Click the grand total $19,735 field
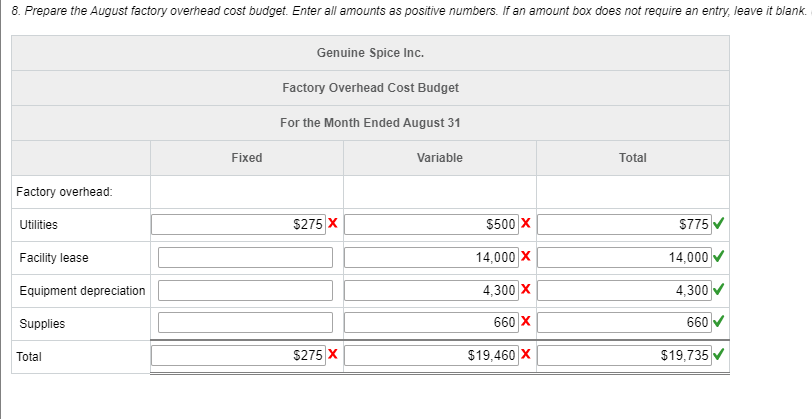Image resolution: width=812 pixels, height=419 pixels. 624,355
